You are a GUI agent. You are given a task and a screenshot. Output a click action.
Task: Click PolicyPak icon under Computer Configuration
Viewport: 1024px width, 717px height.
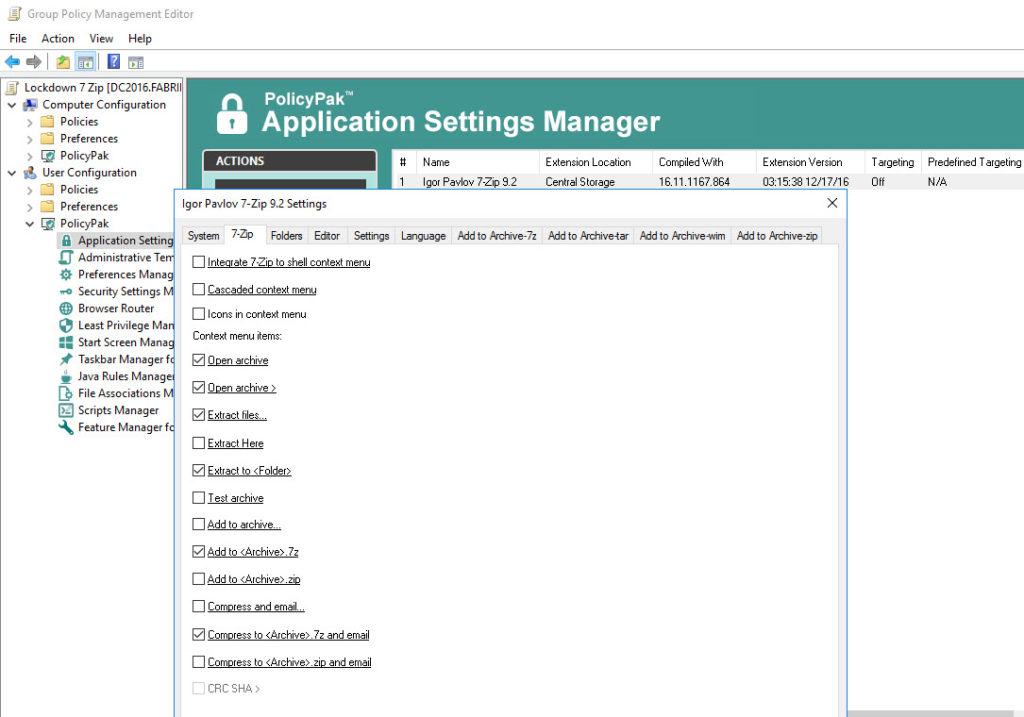[48, 155]
